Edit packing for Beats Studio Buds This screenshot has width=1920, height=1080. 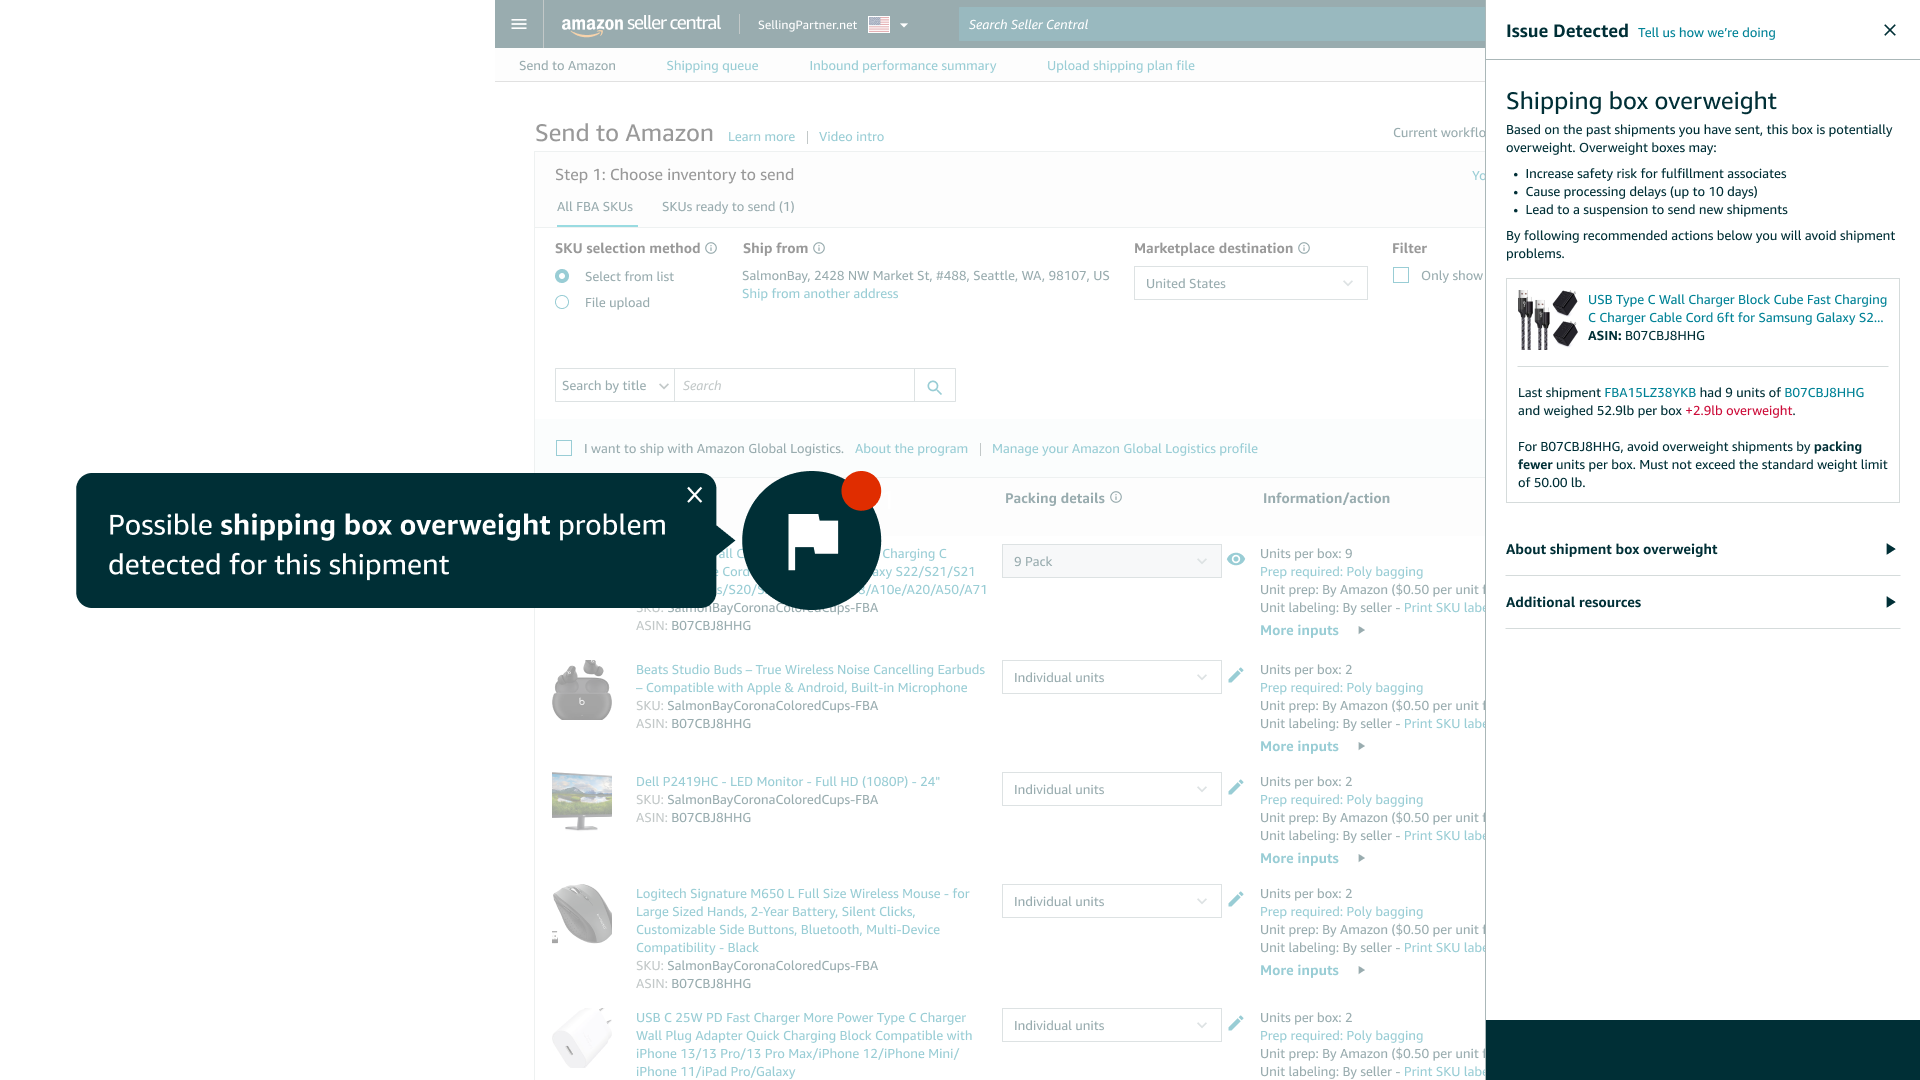pyautogui.click(x=1236, y=675)
